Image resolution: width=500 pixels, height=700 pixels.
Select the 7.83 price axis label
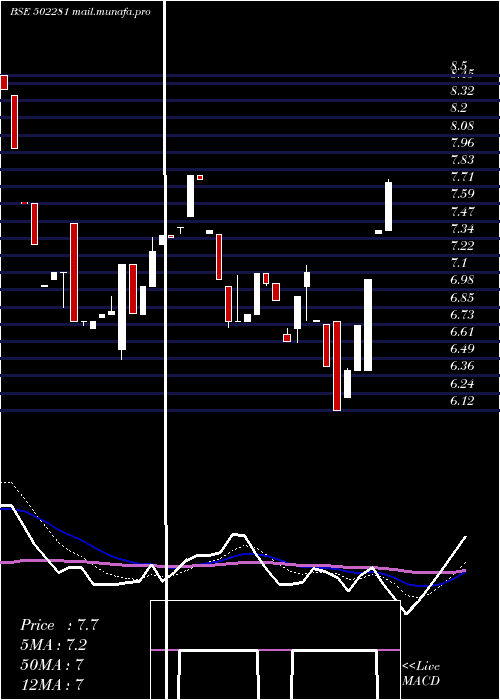click(x=462, y=160)
